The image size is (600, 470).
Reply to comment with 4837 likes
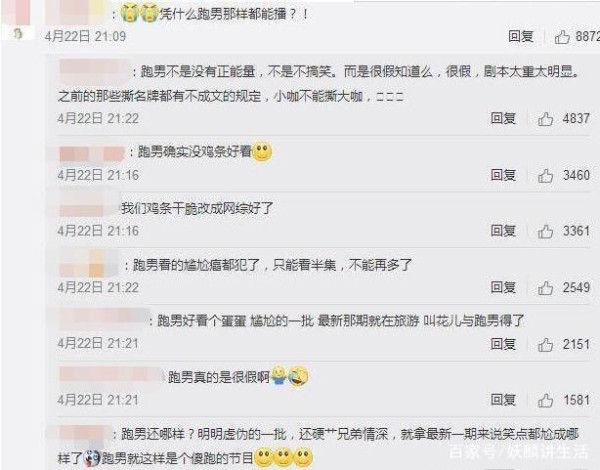503,118
